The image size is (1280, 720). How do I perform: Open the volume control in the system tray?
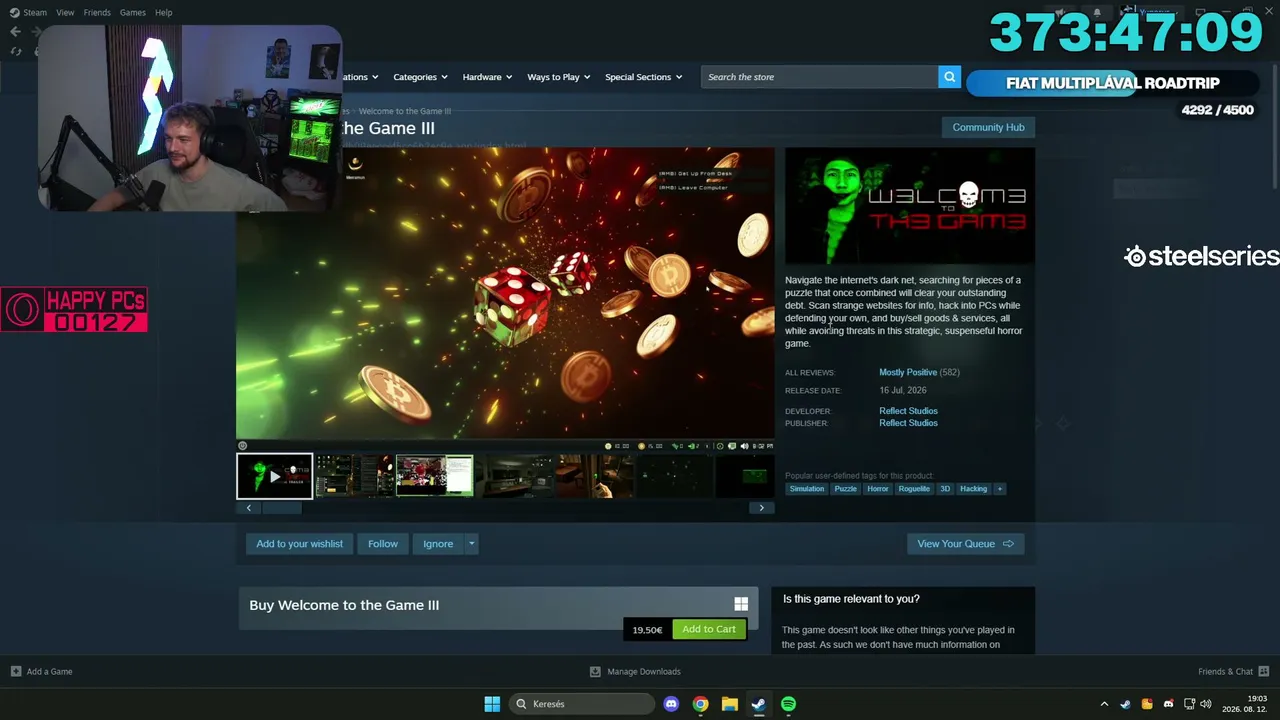1205,704
